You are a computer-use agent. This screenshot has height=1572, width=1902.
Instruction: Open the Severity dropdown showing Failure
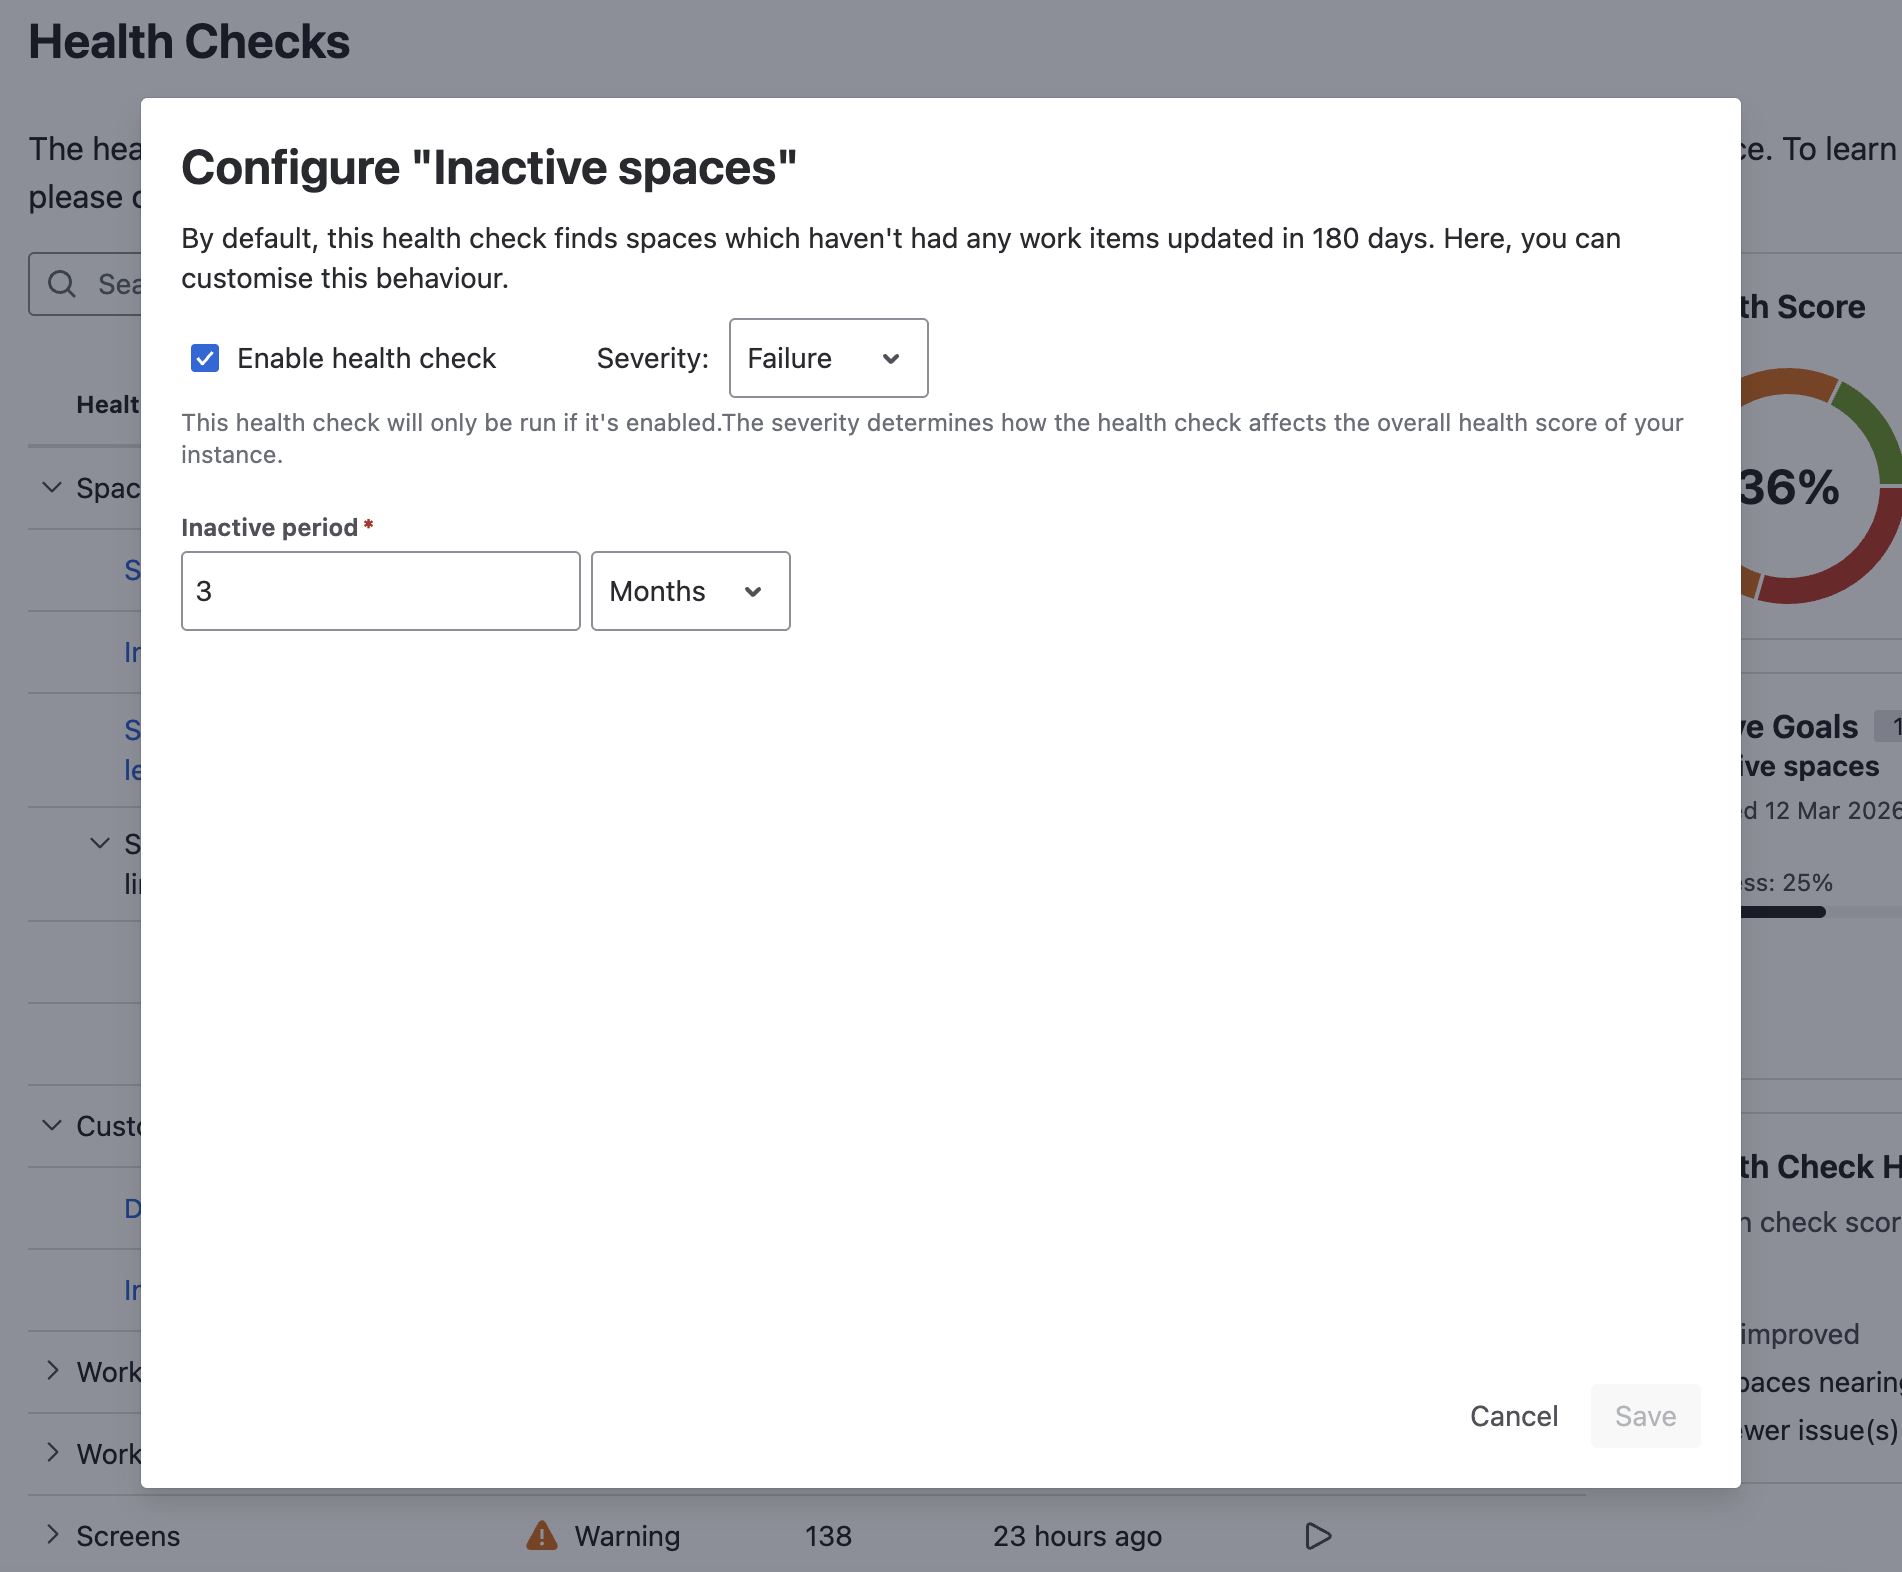(x=828, y=358)
